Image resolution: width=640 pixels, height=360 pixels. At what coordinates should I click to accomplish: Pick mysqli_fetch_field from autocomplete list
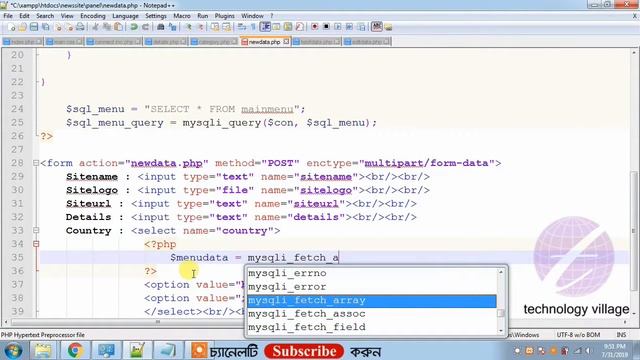[x=371, y=327]
